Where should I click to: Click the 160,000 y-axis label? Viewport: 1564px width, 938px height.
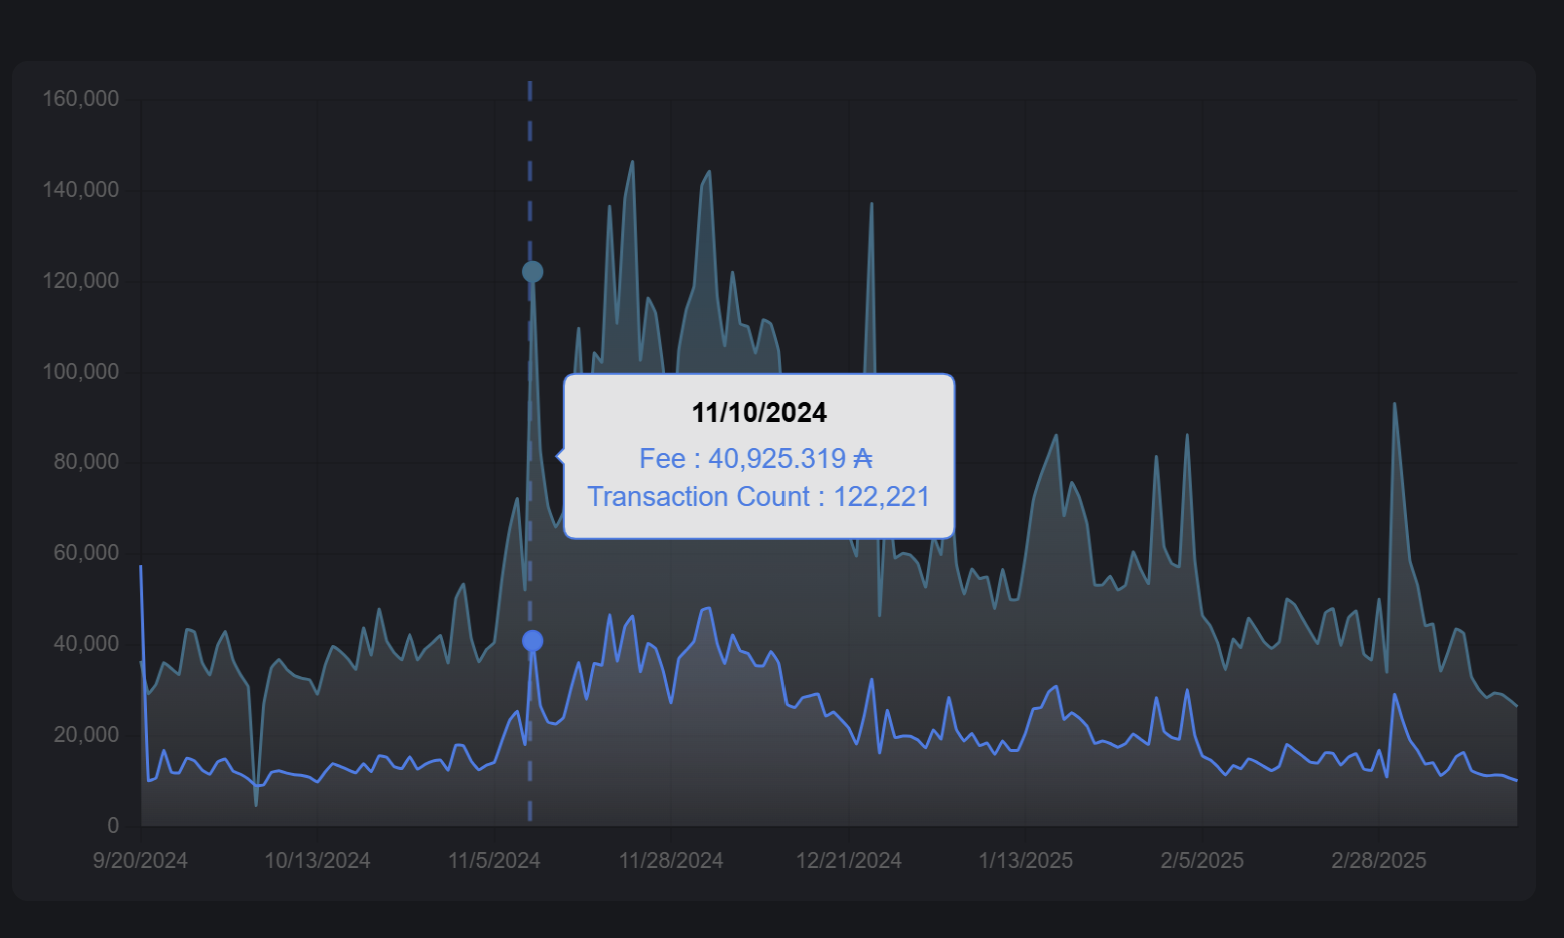80,99
